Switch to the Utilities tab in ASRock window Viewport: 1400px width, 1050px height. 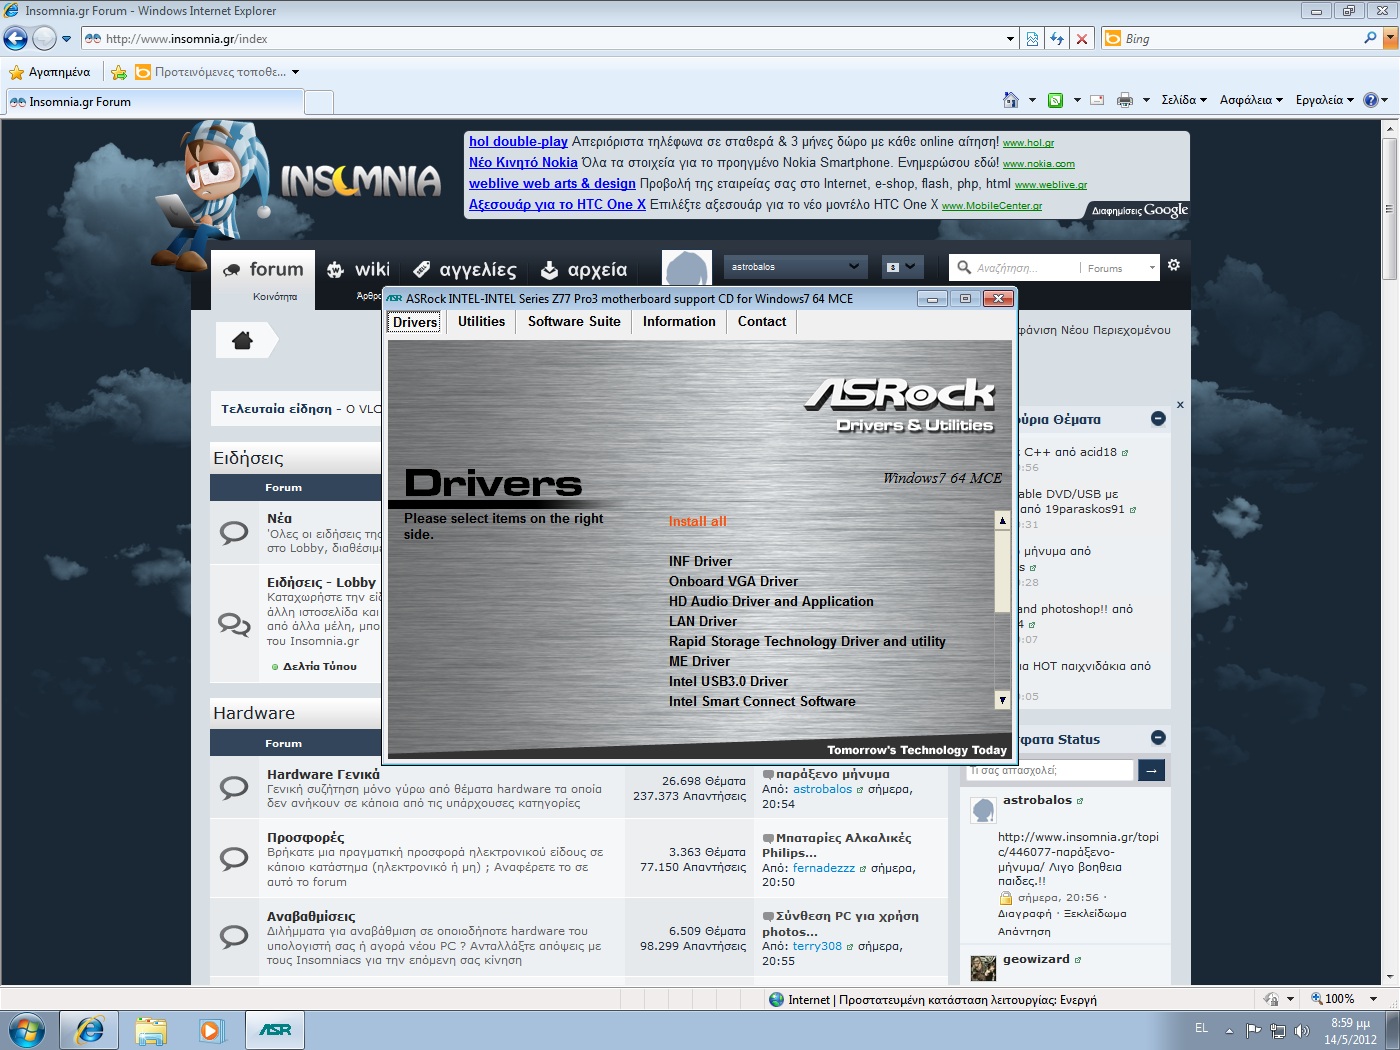pos(481,322)
